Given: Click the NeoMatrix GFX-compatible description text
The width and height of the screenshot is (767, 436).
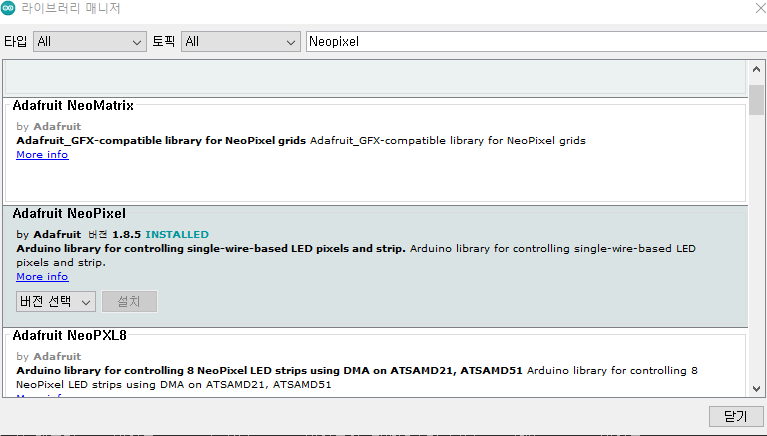Looking at the screenshot, I should tap(301, 140).
